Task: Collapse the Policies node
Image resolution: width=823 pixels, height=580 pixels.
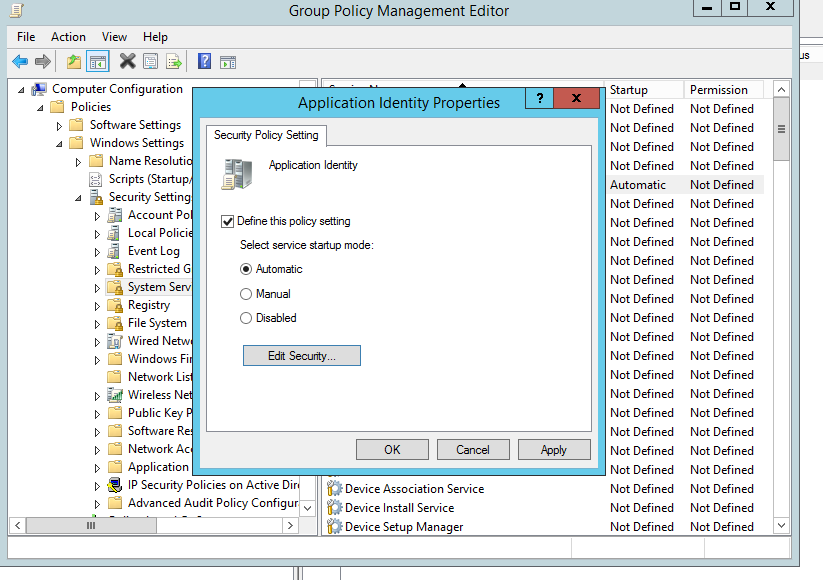Action: (x=40, y=108)
